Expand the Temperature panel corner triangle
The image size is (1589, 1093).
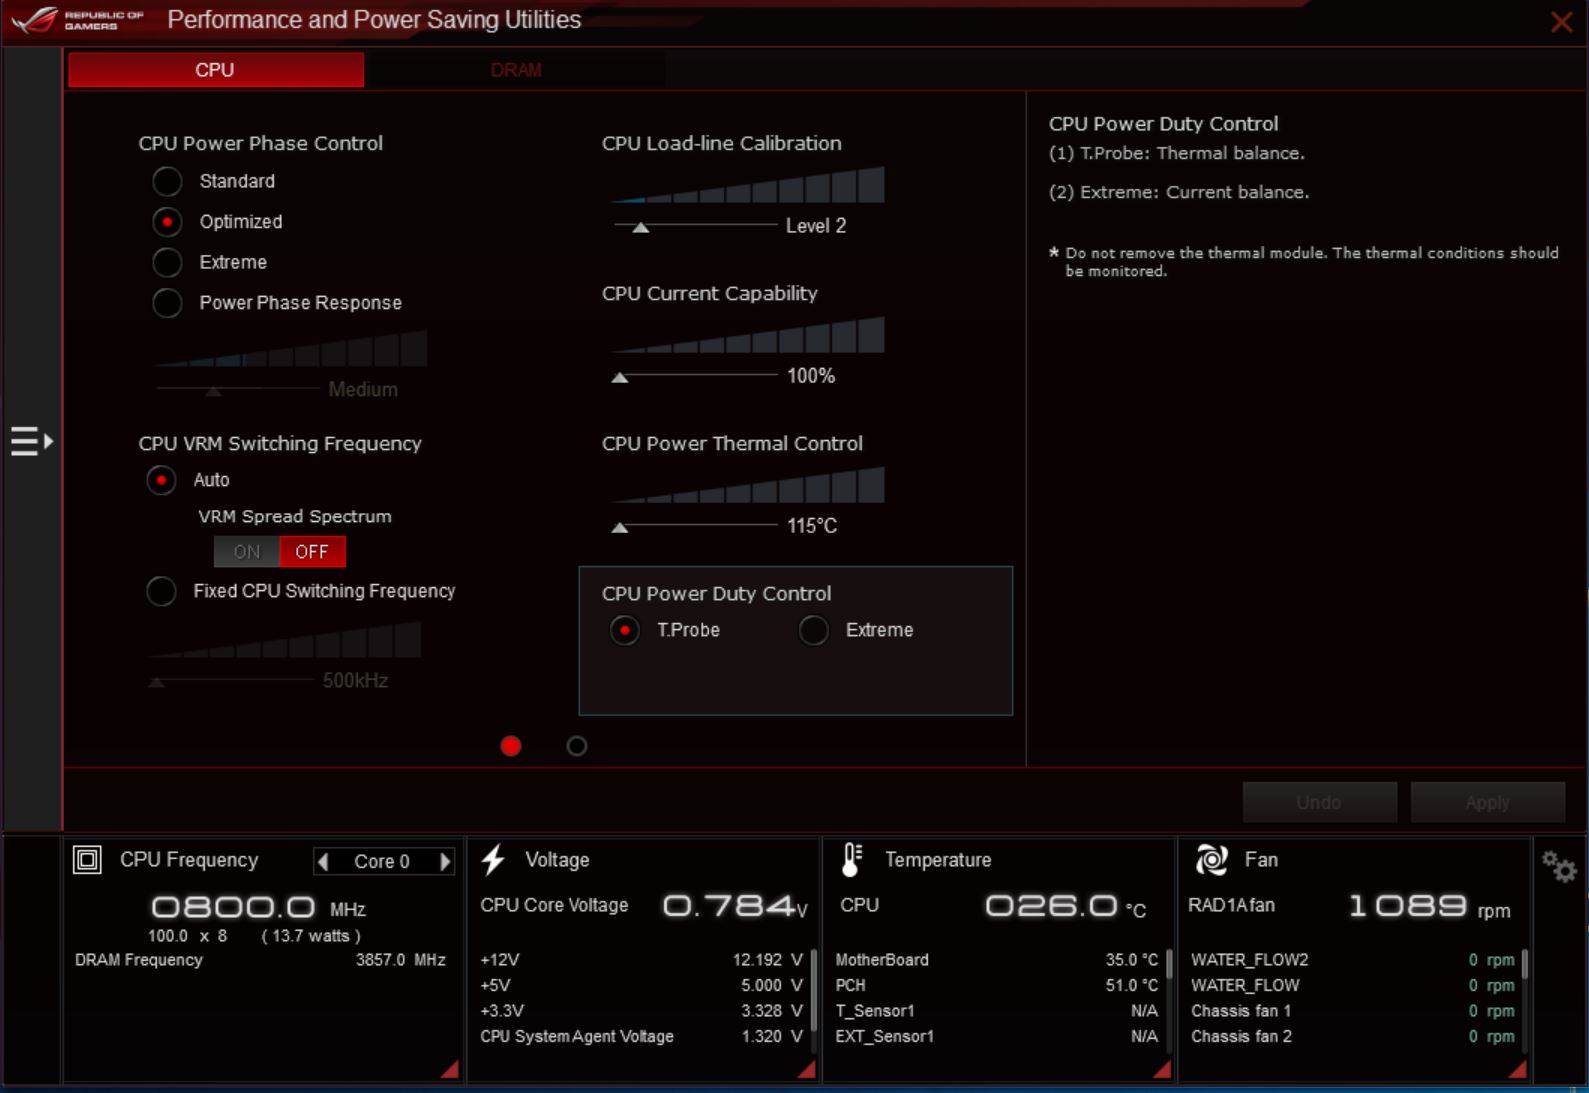pos(1162,1069)
